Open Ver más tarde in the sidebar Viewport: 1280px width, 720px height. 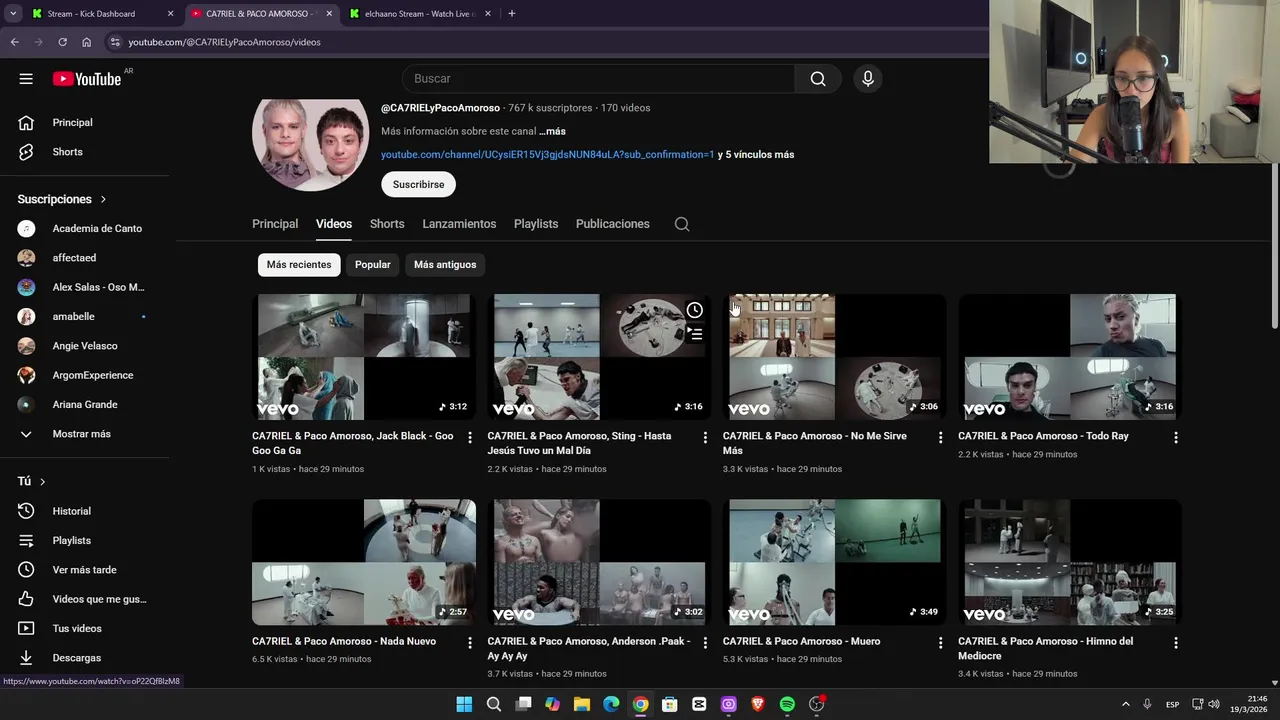click(x=85, y=570)
